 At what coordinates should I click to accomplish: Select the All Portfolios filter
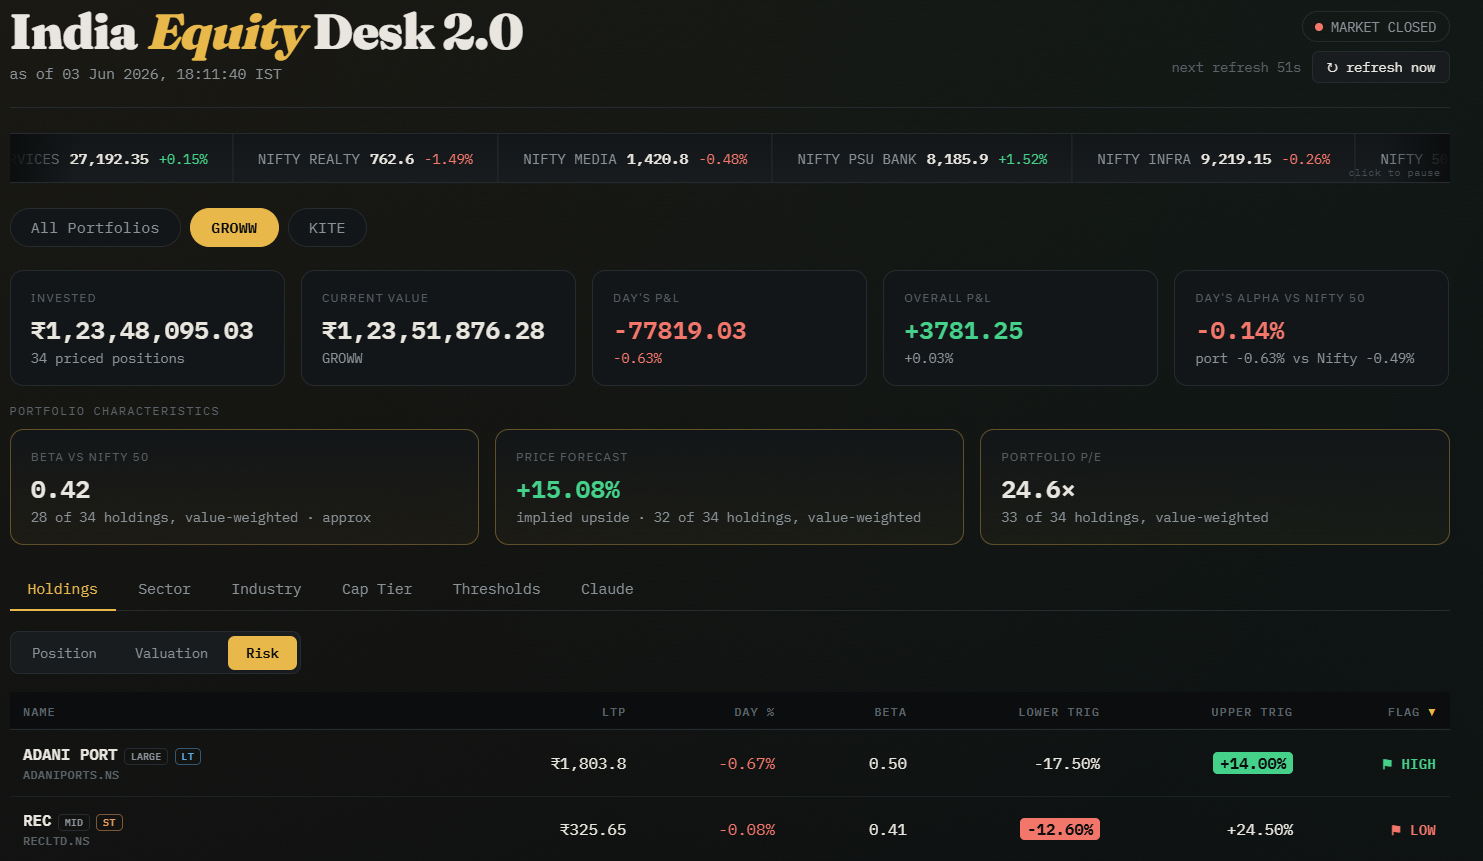[95, 228]
